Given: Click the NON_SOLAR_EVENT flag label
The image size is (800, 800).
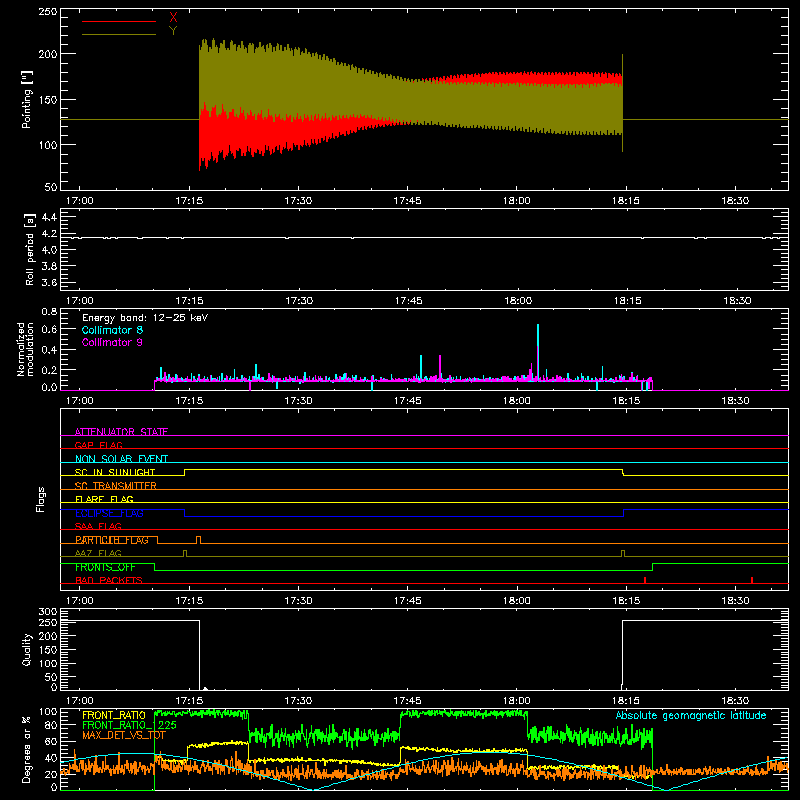Looking at the screenshot, I should pos(121,459).
